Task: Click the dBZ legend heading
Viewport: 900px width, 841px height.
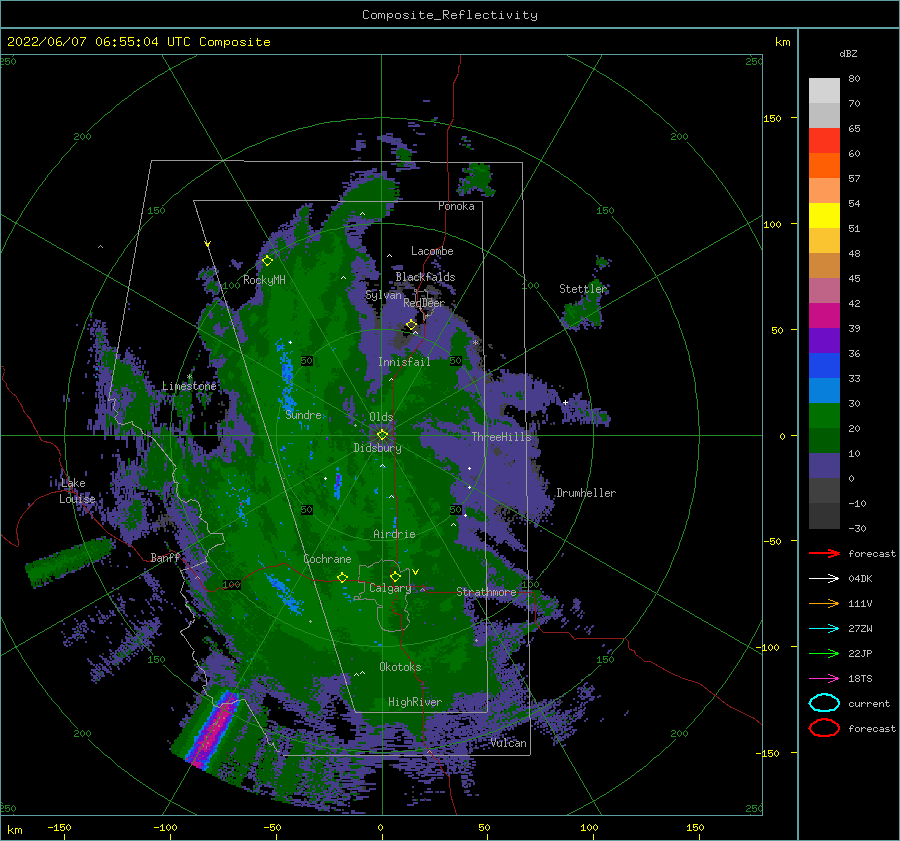Action: [848, 53]
